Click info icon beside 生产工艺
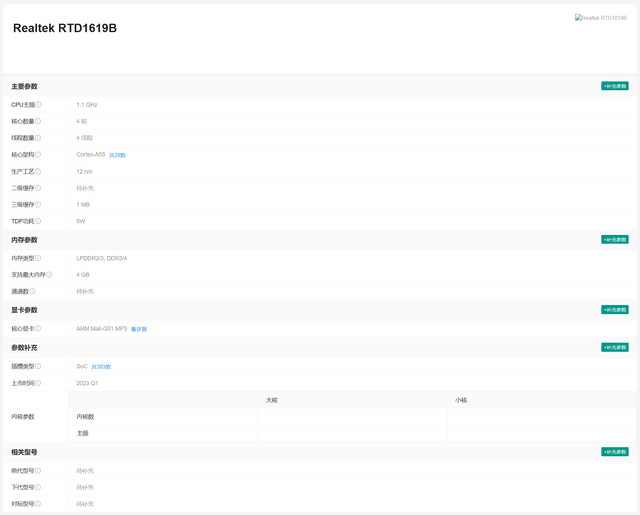 coord(38,171)
